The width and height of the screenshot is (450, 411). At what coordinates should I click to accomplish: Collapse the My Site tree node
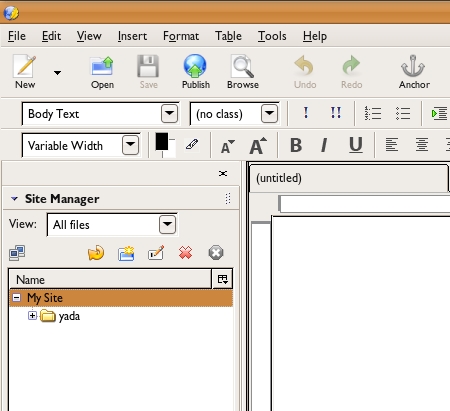pyautogui.click(x=16, y=297)
